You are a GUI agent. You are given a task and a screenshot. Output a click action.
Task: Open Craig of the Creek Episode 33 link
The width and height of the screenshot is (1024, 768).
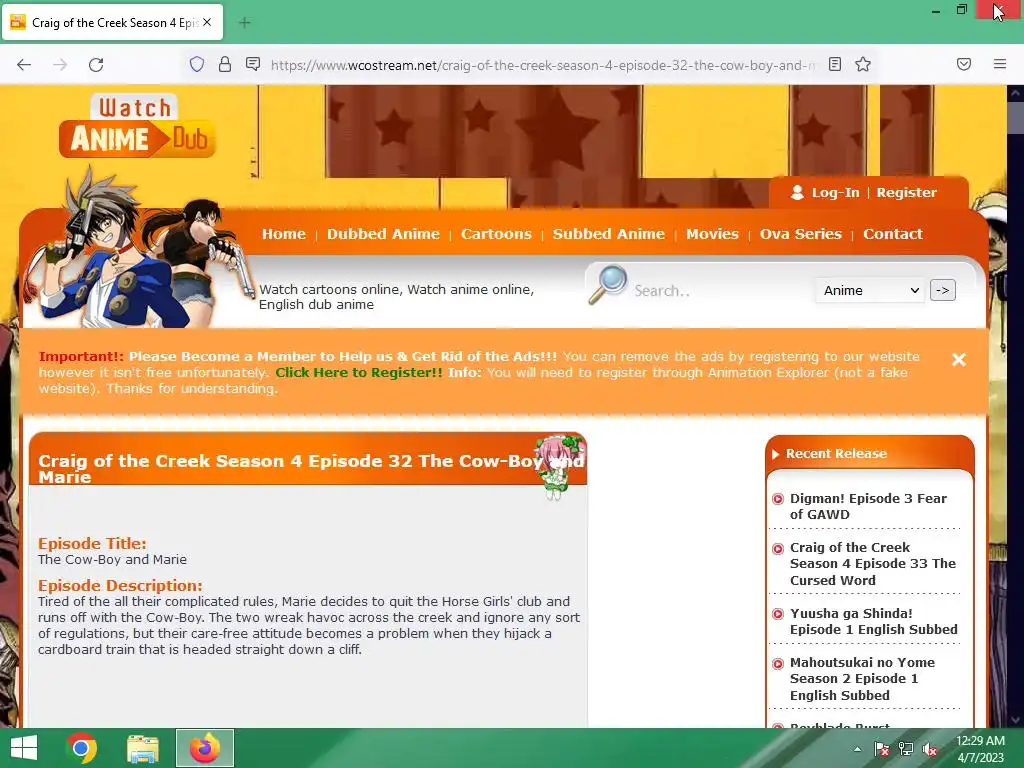(x=872, y=564)
